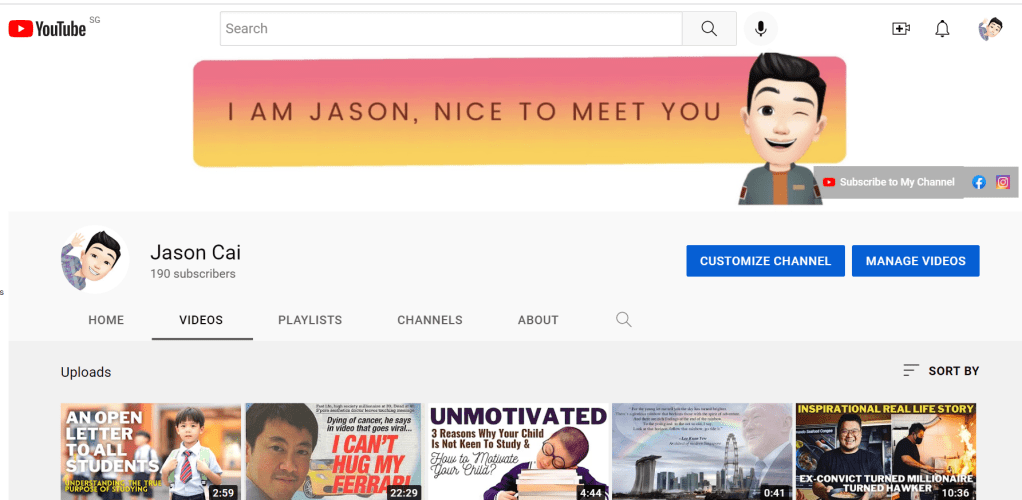Start voice search with microphone icon
The height and width of the screenshot is (500, 1022).
[760, 29]
